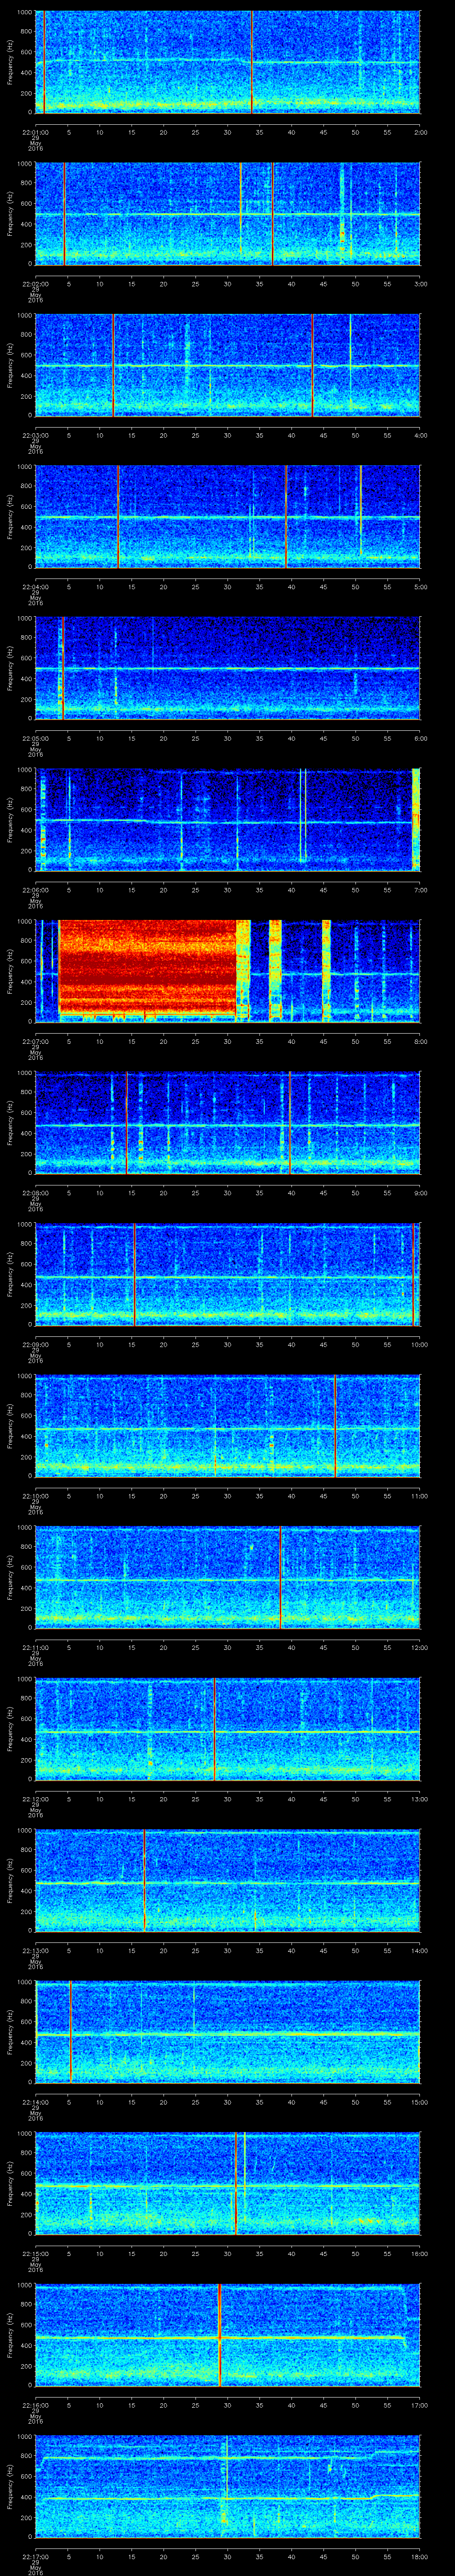Click the red vertical line in the 22:11:00 panel
455x2576 pixels.
[x=281, y=1578]
